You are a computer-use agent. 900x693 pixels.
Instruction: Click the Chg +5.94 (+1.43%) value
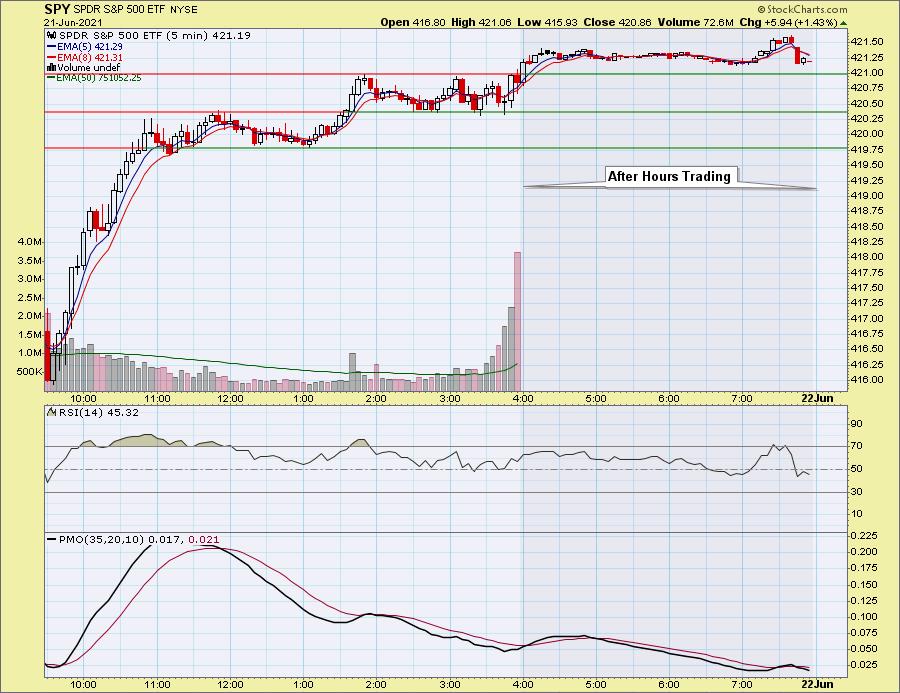coord(789,23)
